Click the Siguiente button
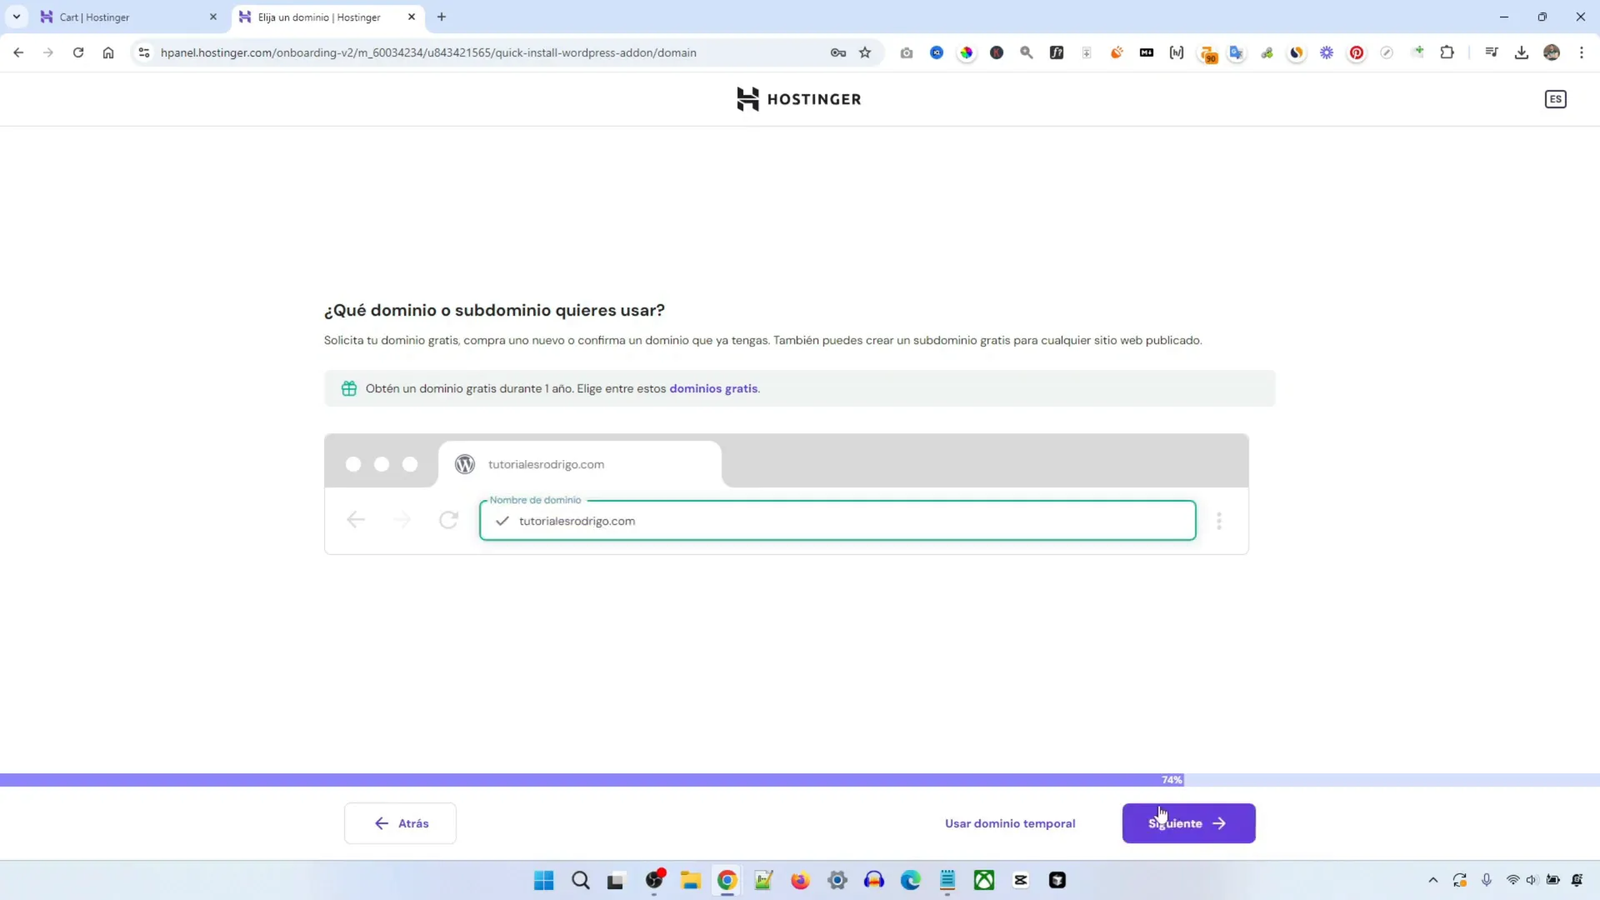Screen dimensions: 1600x900 pos(1187,822)
